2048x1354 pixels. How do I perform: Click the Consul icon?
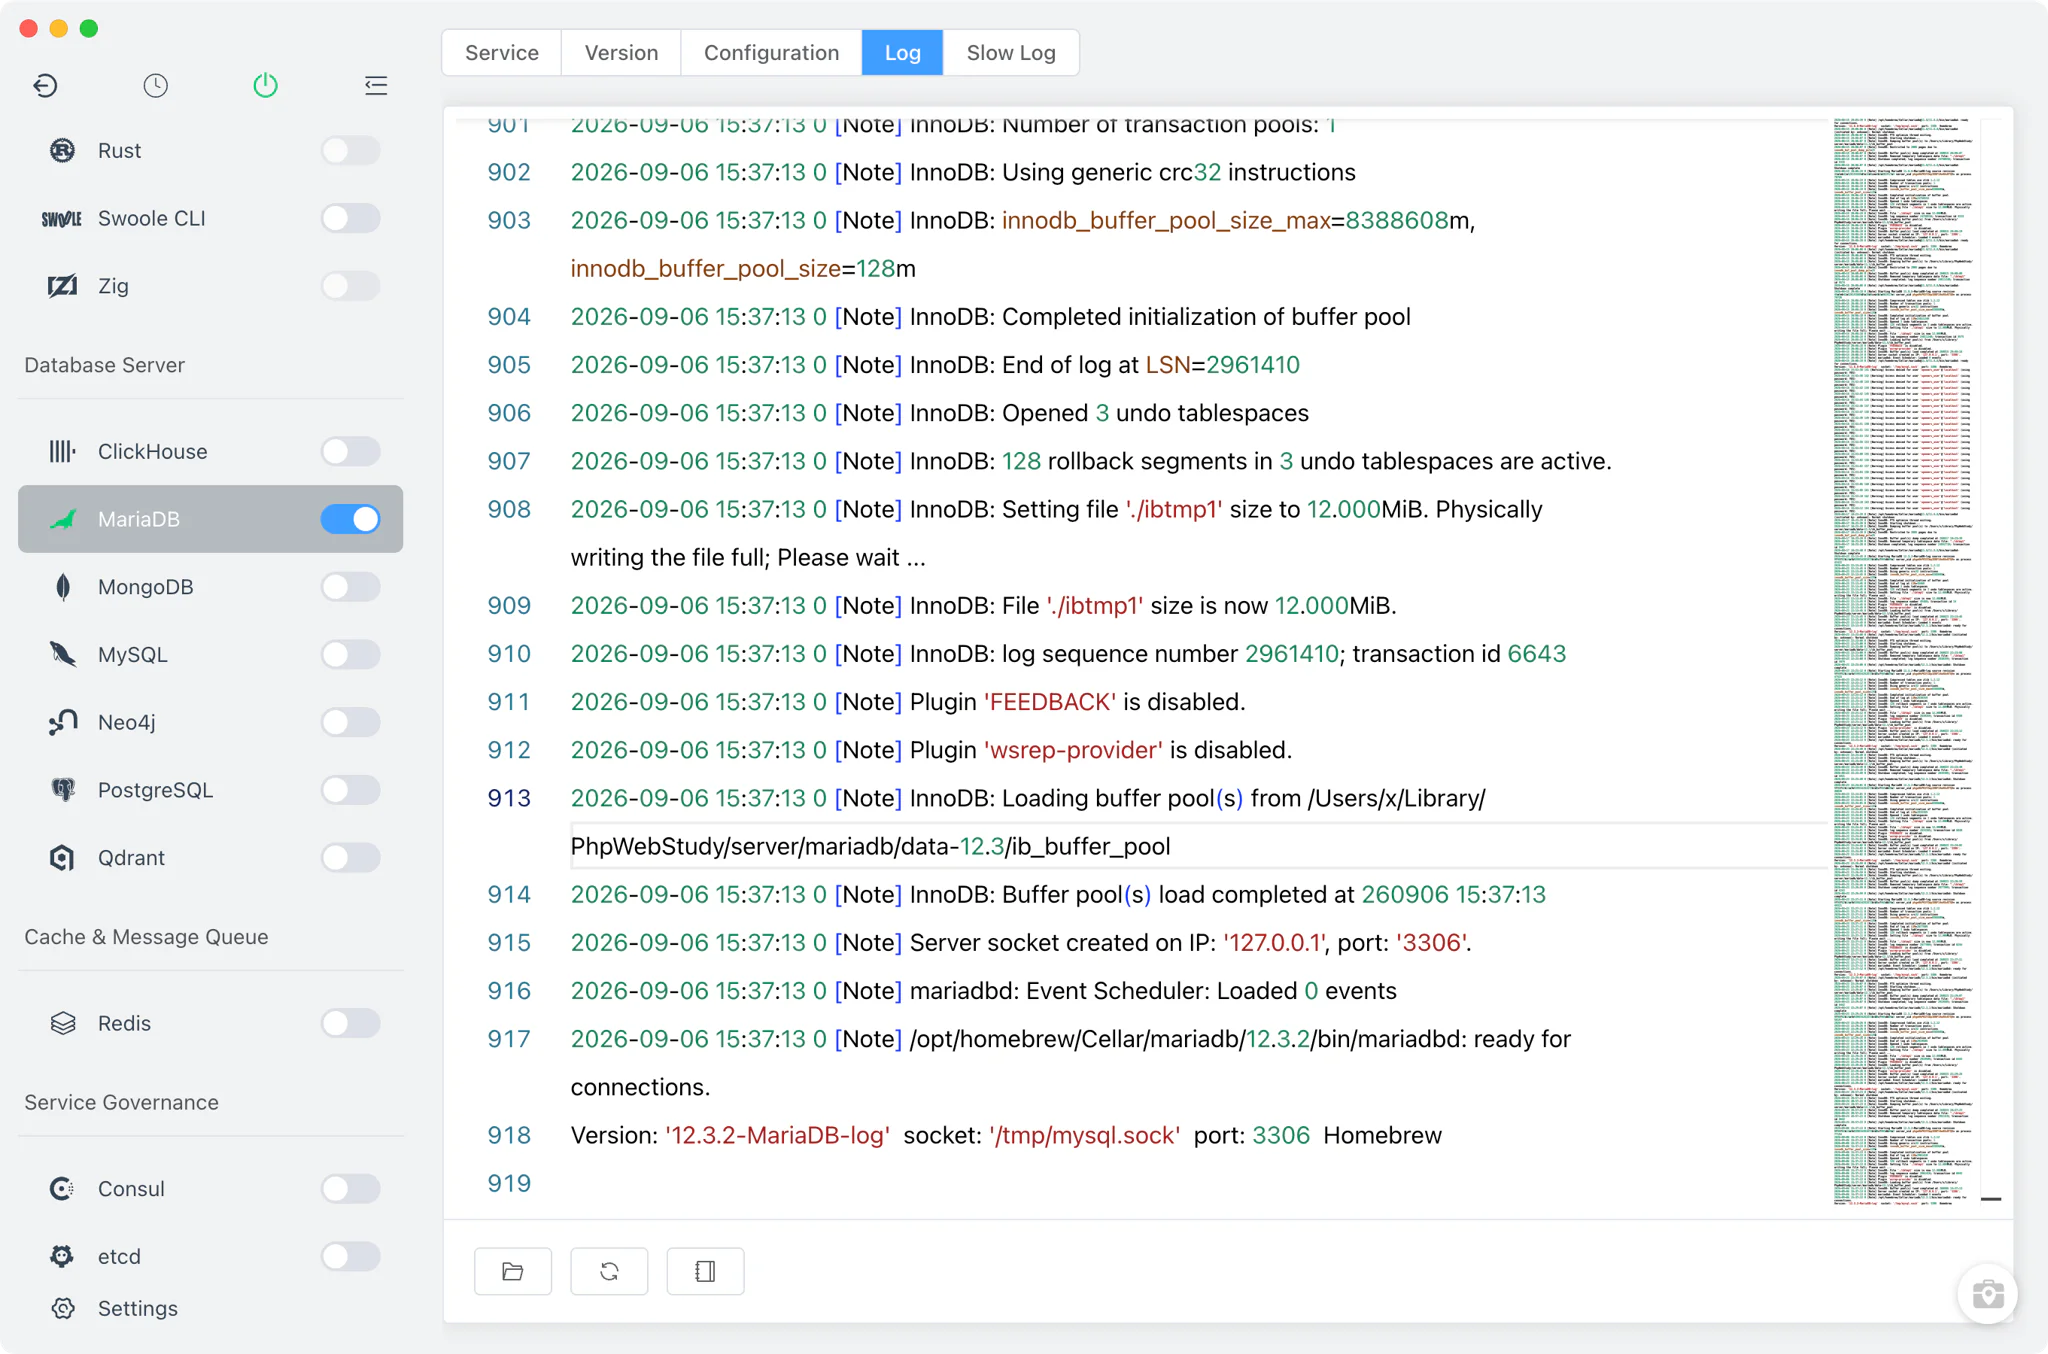62,1188
